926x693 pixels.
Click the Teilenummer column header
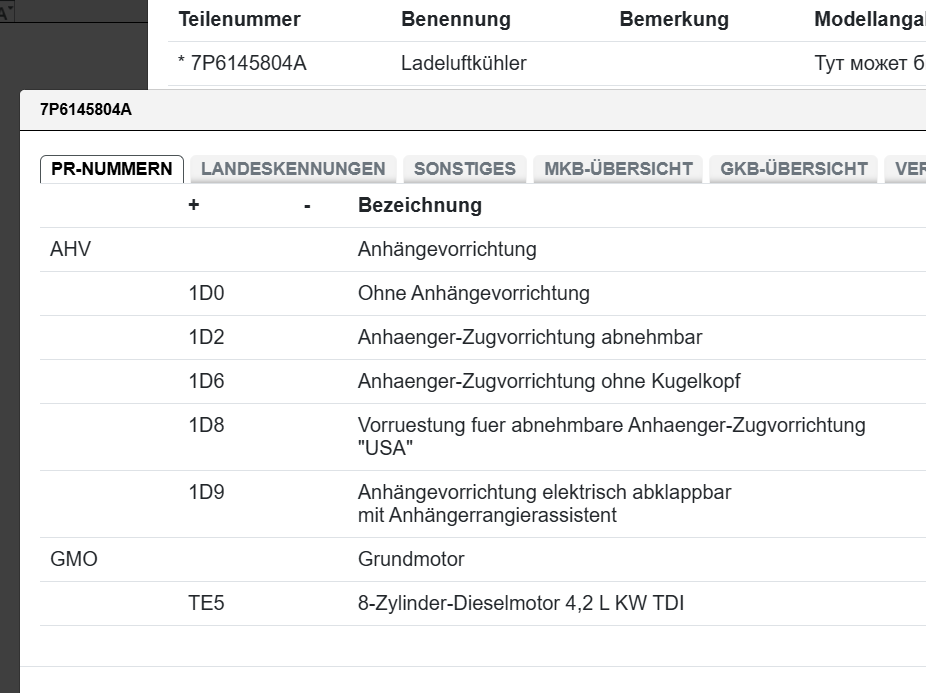coord(239,20)
